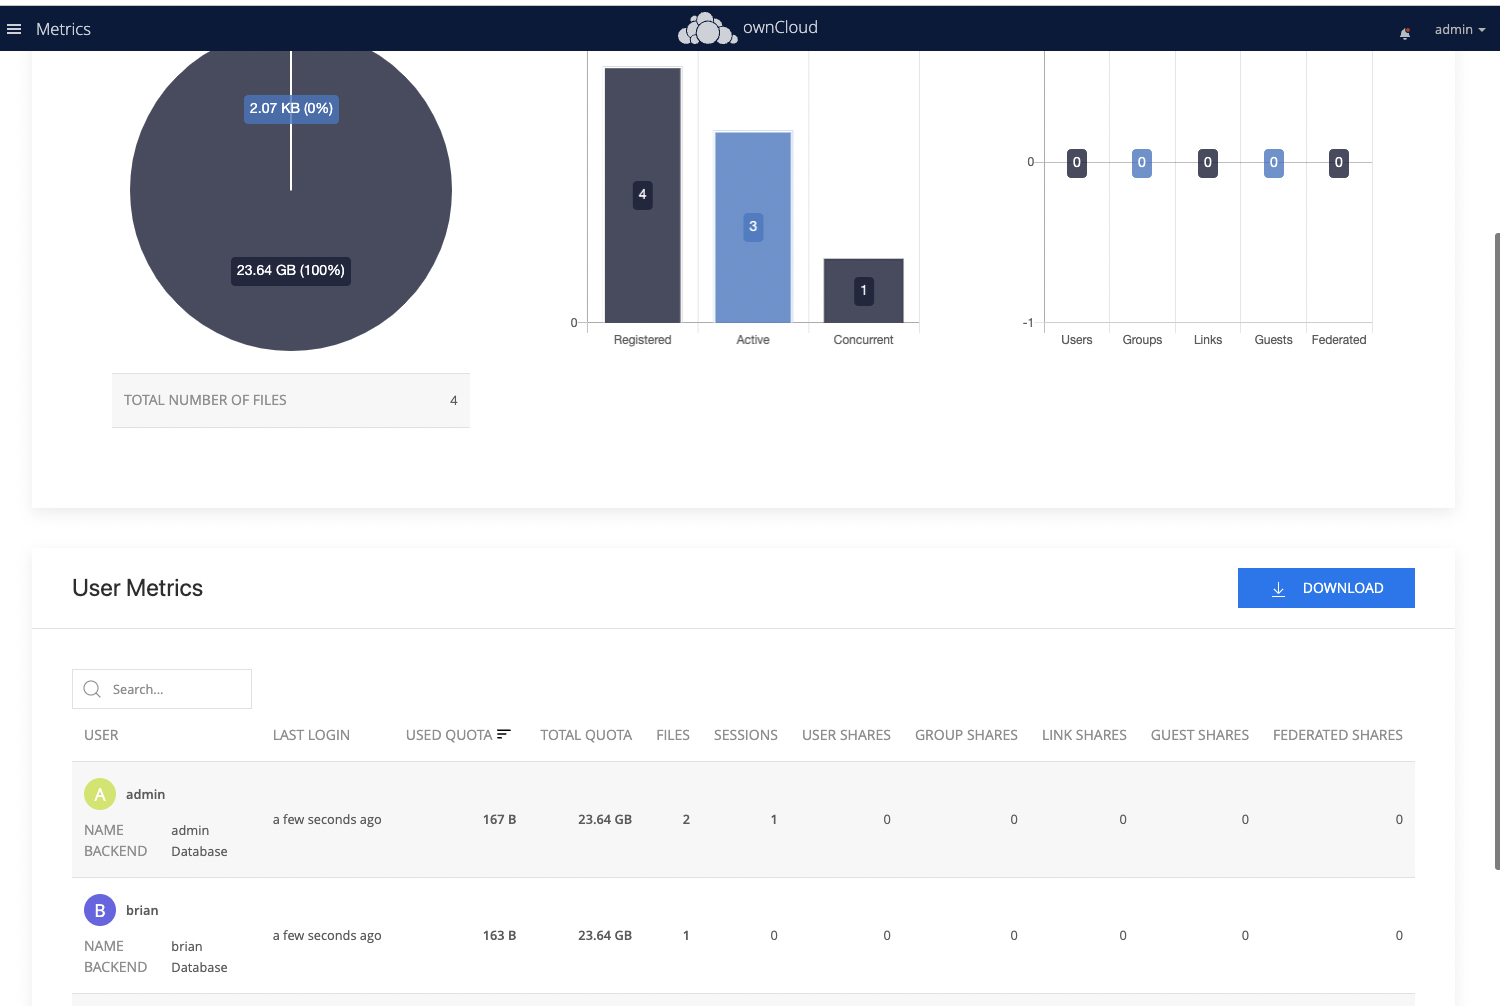
Task: Sort table by FILES column
Action: 673,735
